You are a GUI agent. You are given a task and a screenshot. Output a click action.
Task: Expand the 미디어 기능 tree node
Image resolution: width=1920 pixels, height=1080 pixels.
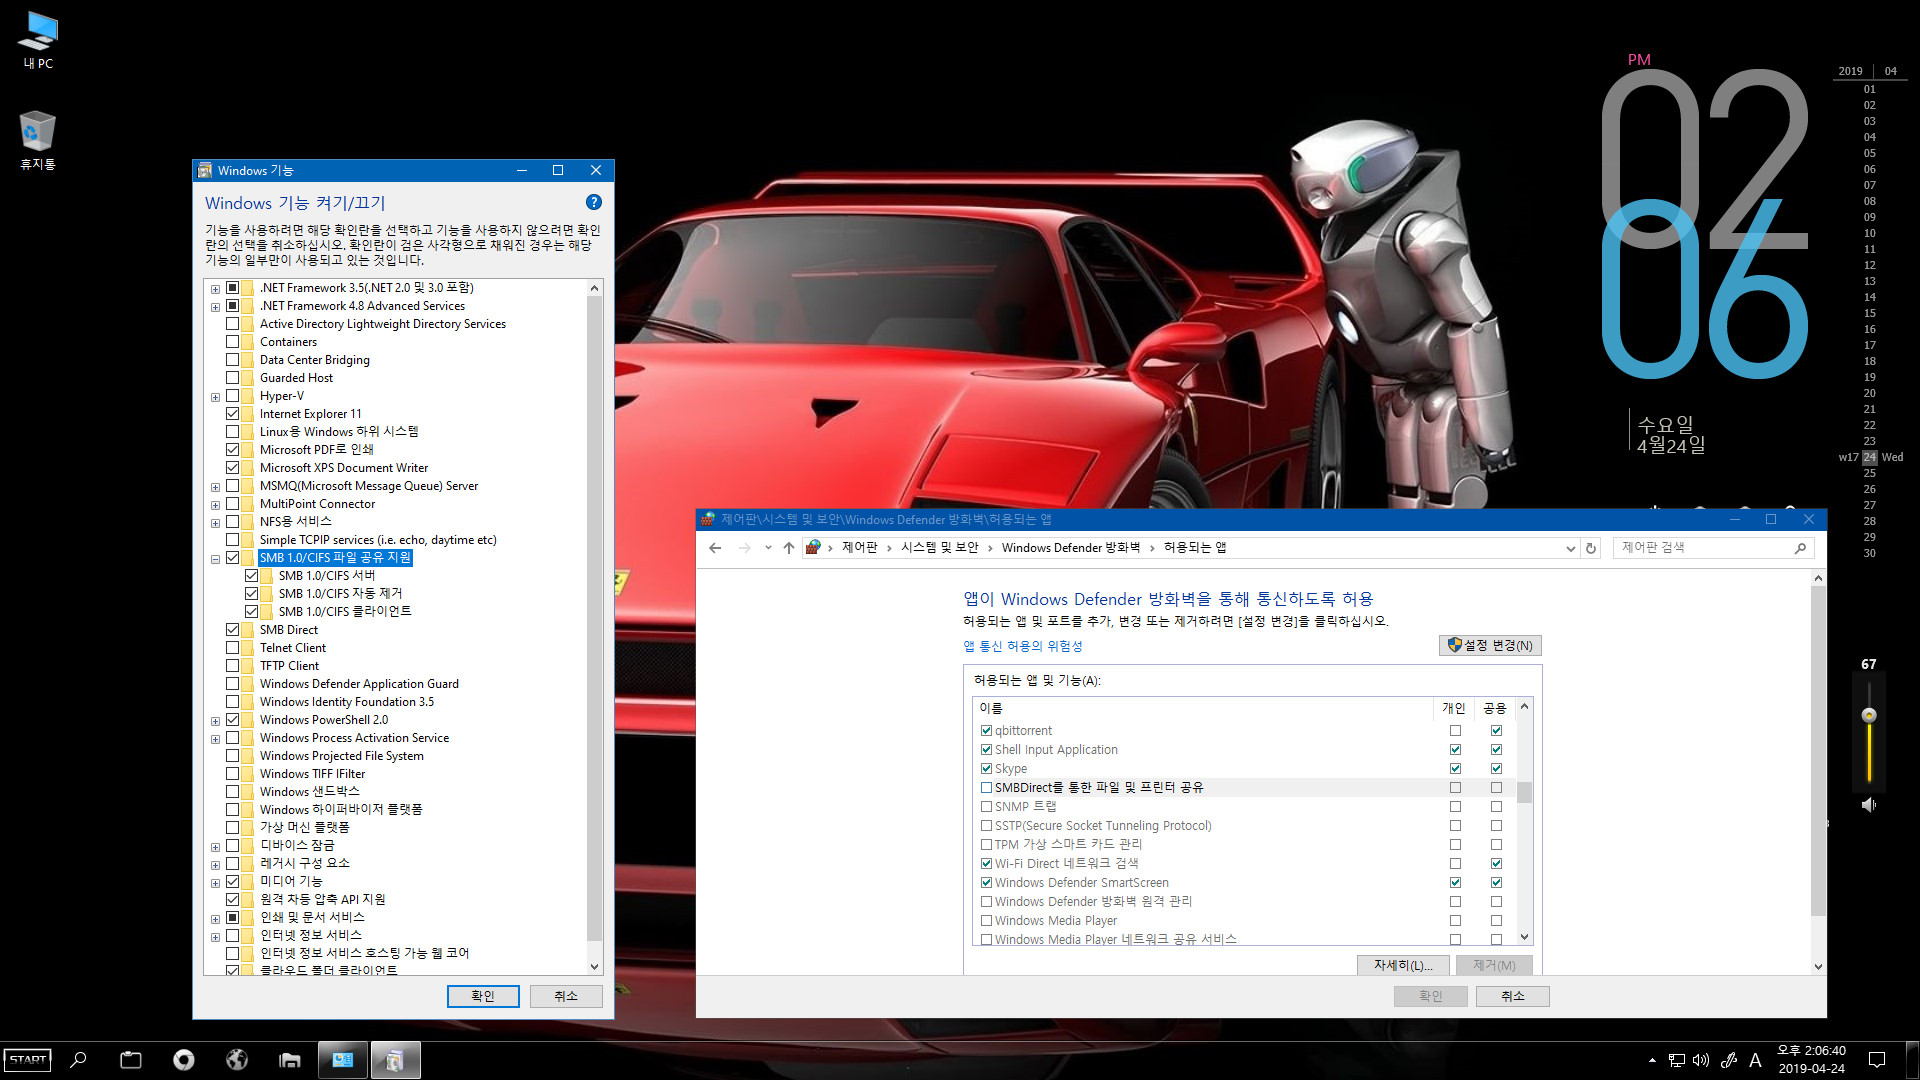(215, 883)
